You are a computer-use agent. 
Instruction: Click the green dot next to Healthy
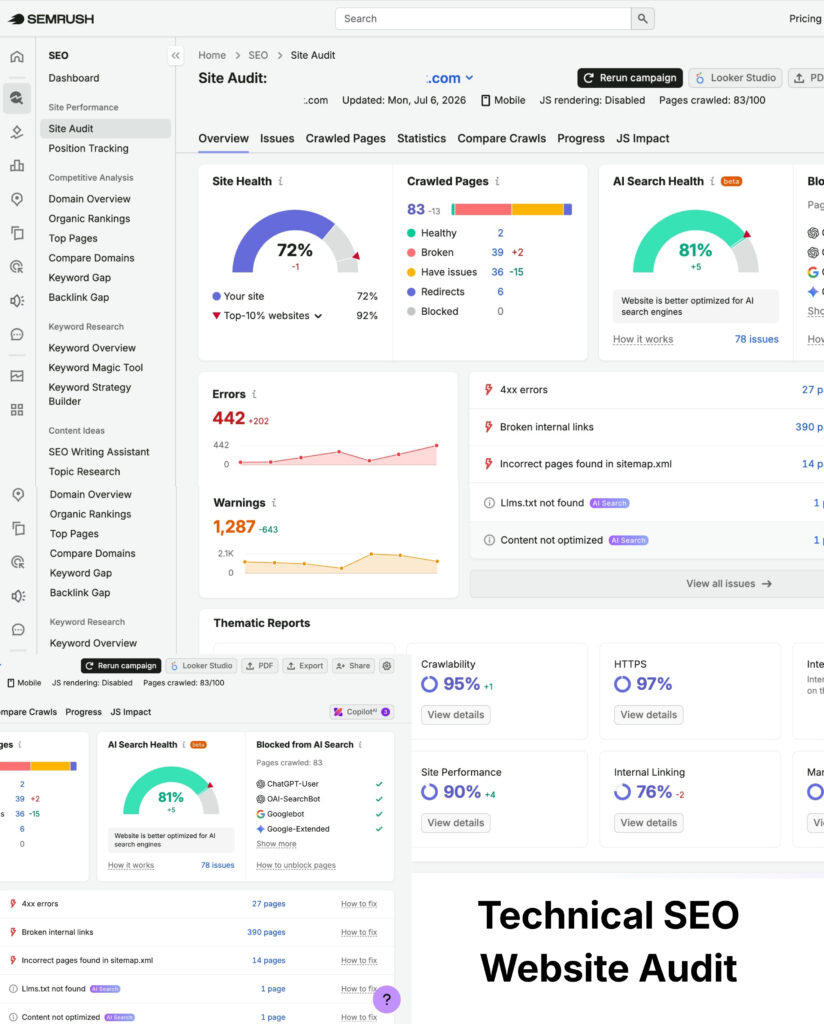pos(411,233)
